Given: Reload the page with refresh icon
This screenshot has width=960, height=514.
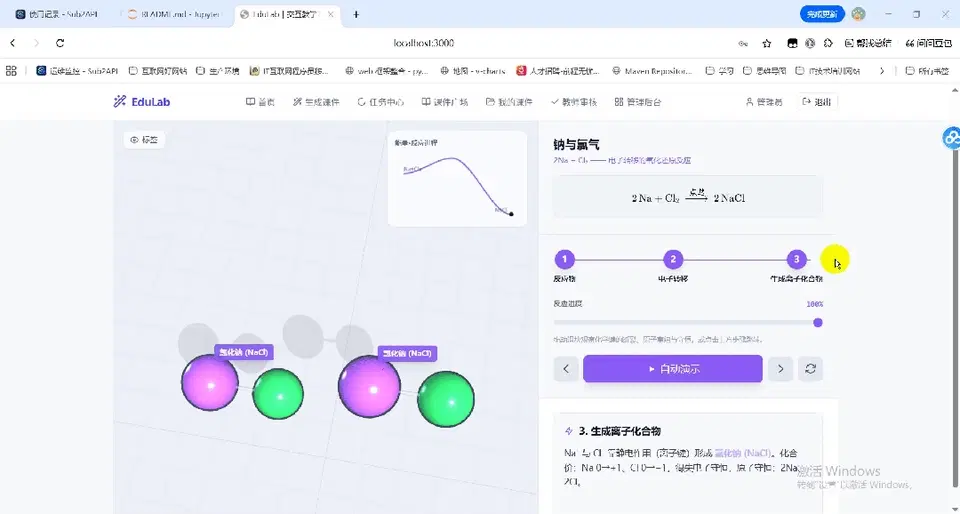Looking at the screenshot, I should coord(60,43).
